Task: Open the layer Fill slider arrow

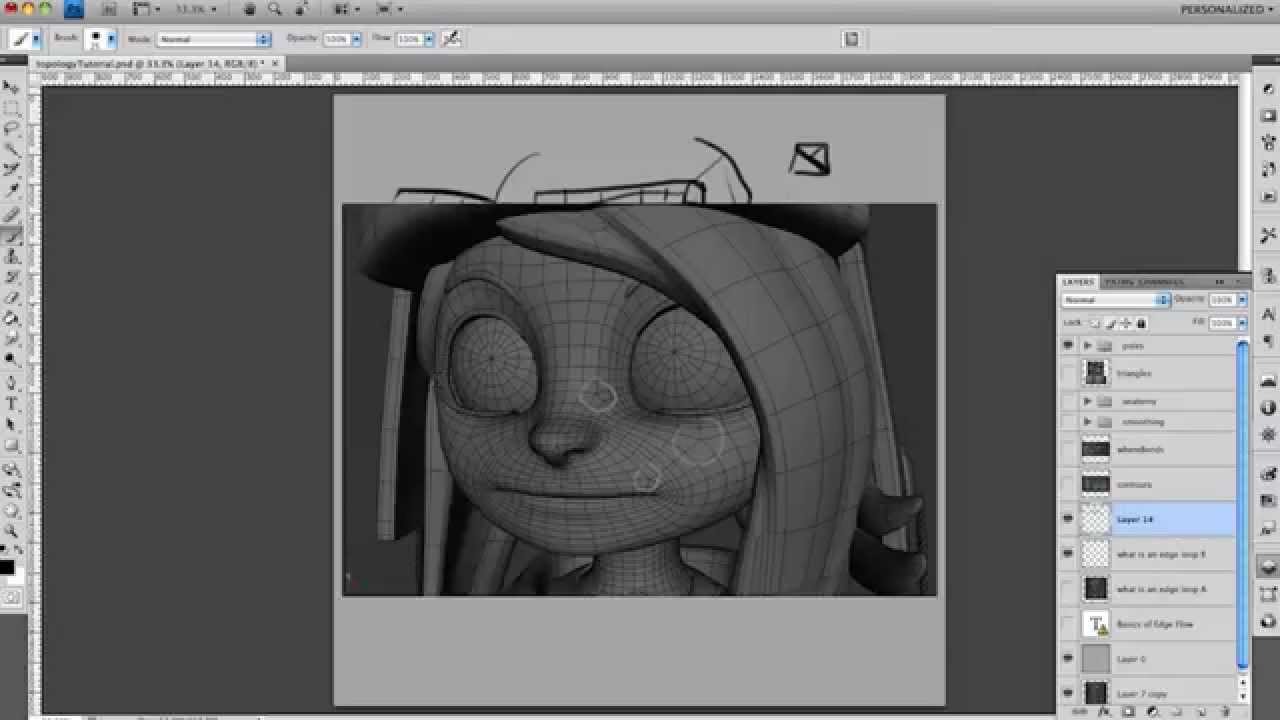Action: click(x=1243, y=323)
